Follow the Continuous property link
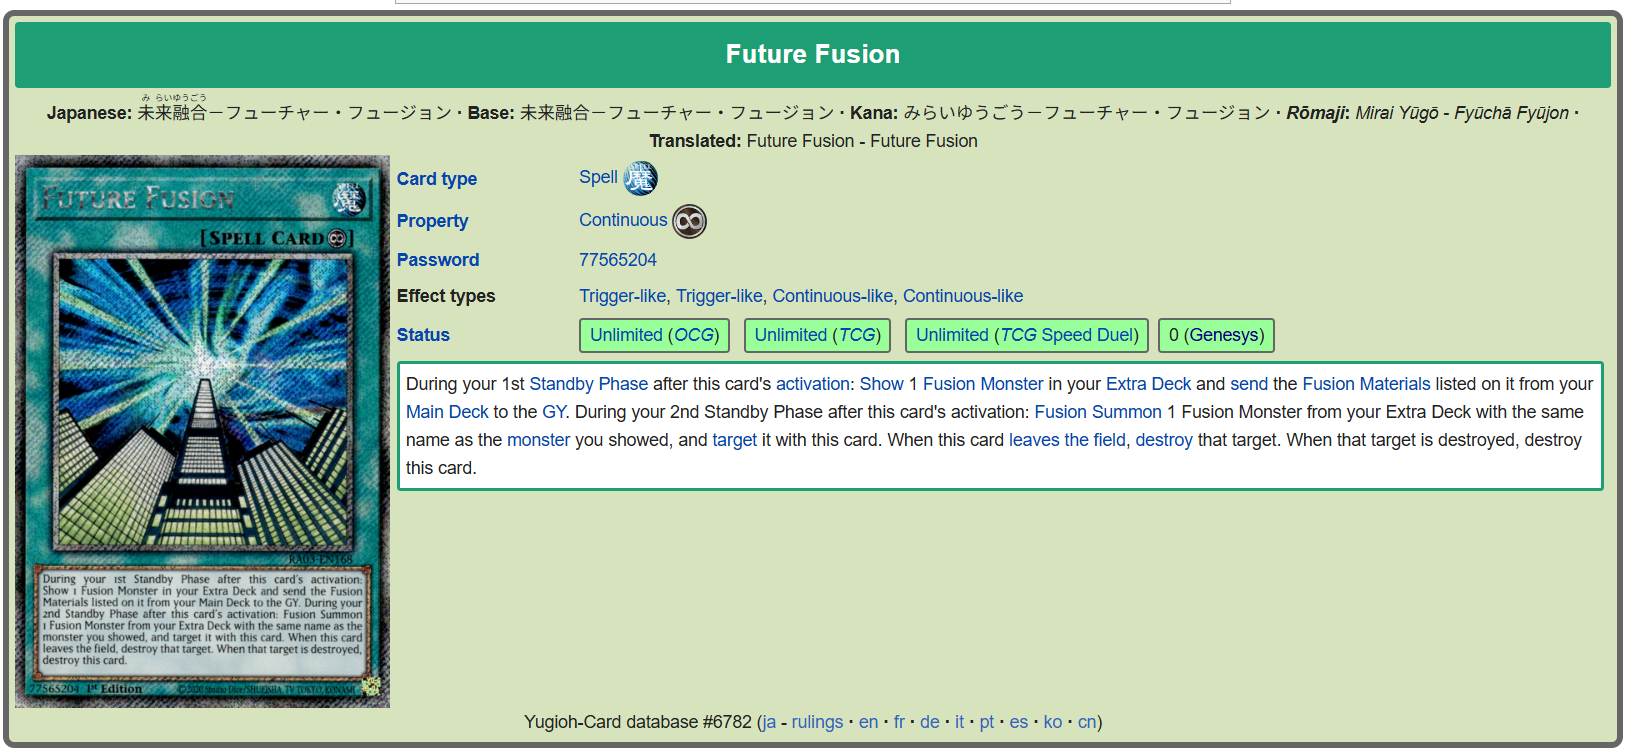Viewport: 1628px width, 752px height. 623,220
